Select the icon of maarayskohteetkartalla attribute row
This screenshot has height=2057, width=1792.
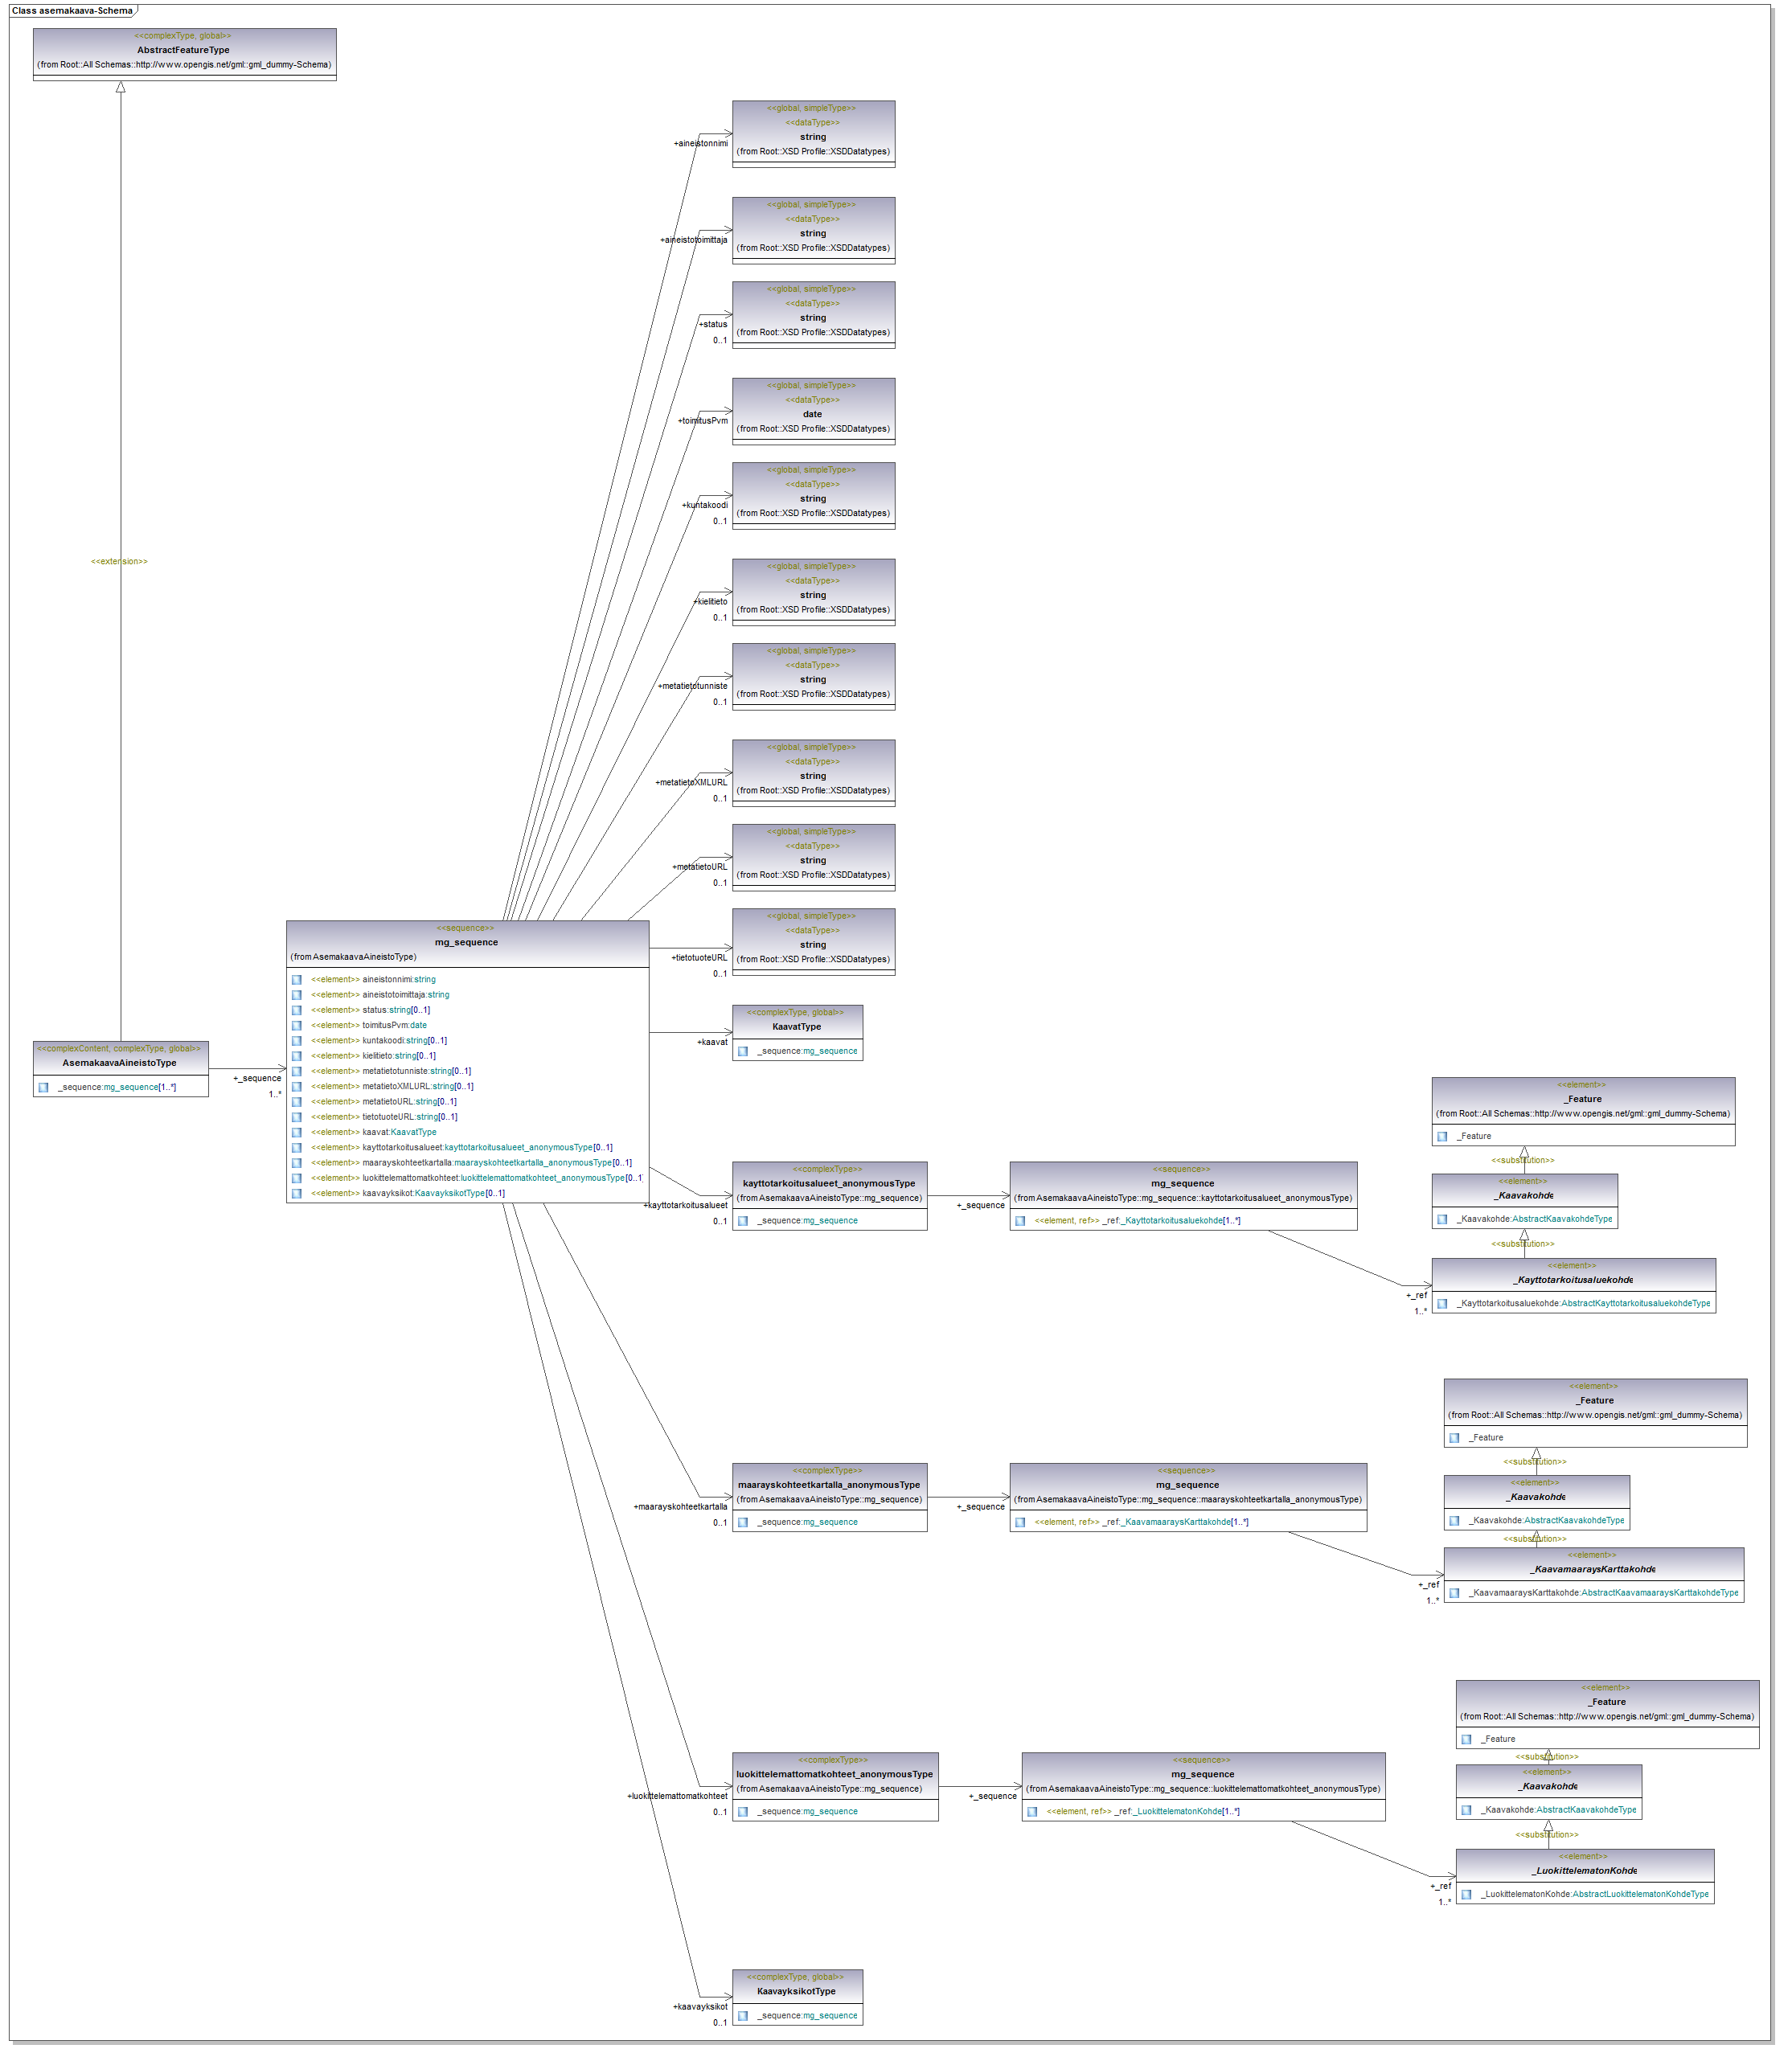click(x=296, y=1163)
